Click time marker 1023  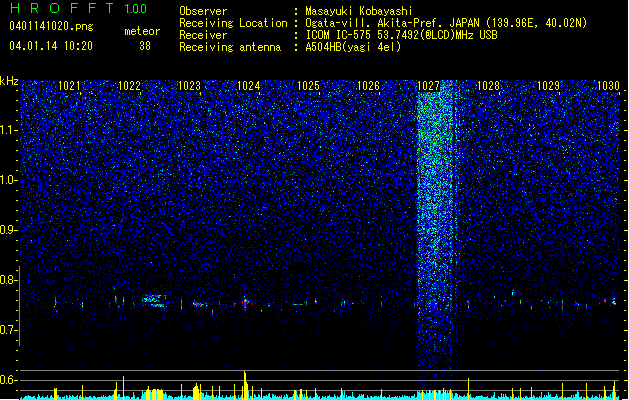point(189,86)
